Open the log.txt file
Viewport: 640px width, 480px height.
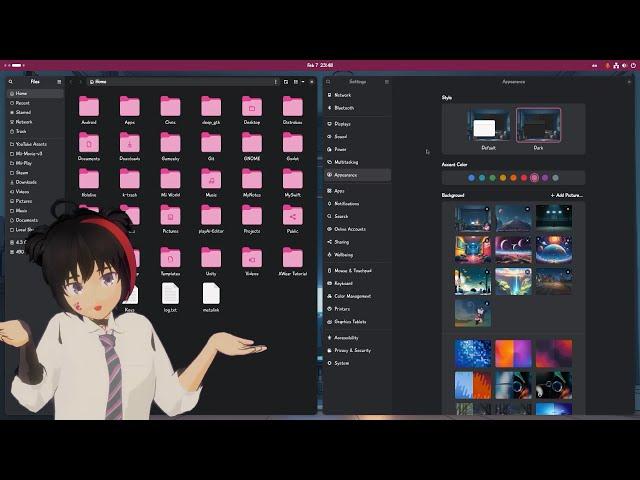[x=170, y=294]
